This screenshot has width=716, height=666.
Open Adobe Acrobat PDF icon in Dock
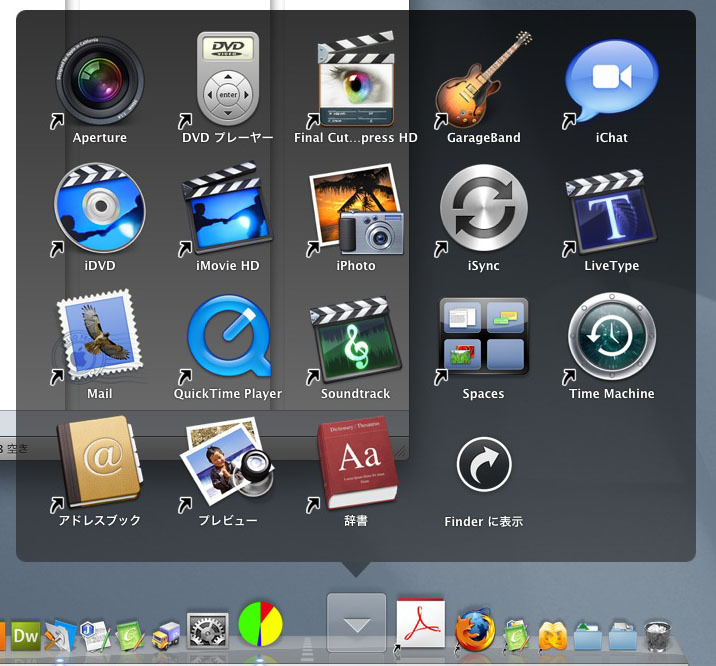pos(420,623)
